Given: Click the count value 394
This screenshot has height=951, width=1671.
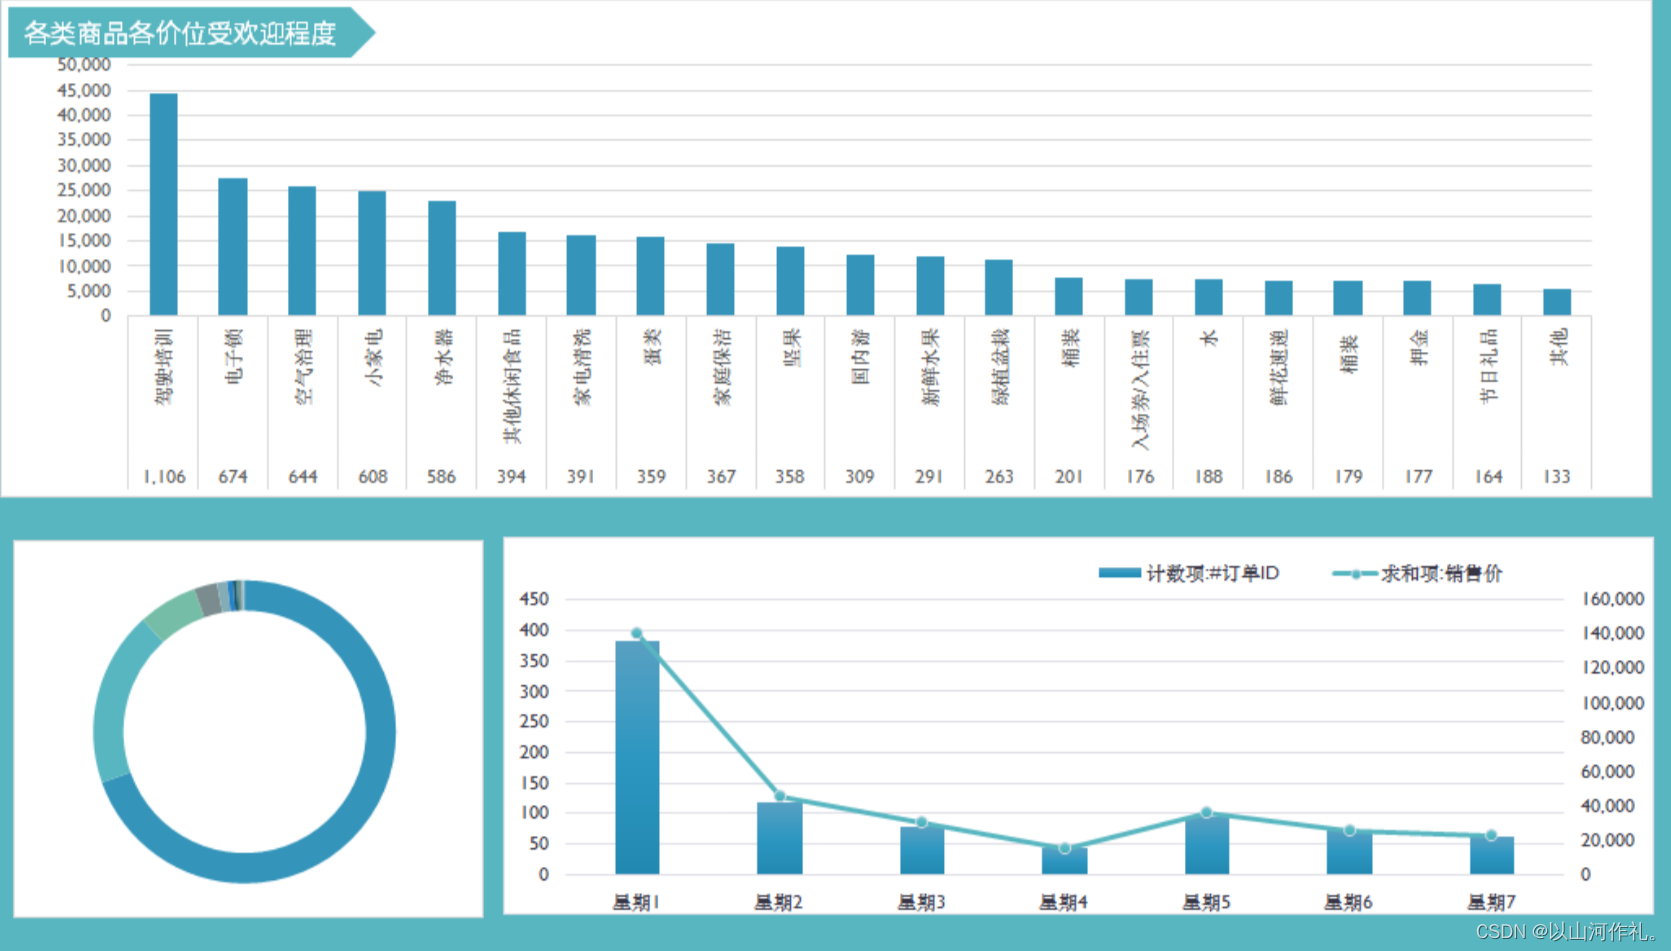Looking at the screenshot, I should coord(511,477).
